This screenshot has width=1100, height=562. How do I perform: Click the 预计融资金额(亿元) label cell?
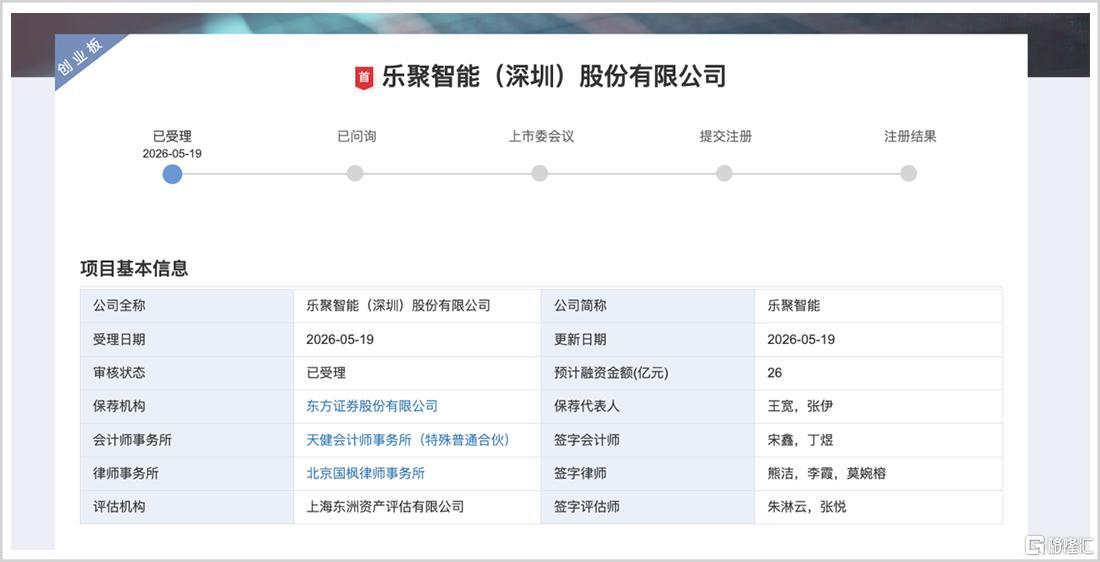tap(648, 373)
